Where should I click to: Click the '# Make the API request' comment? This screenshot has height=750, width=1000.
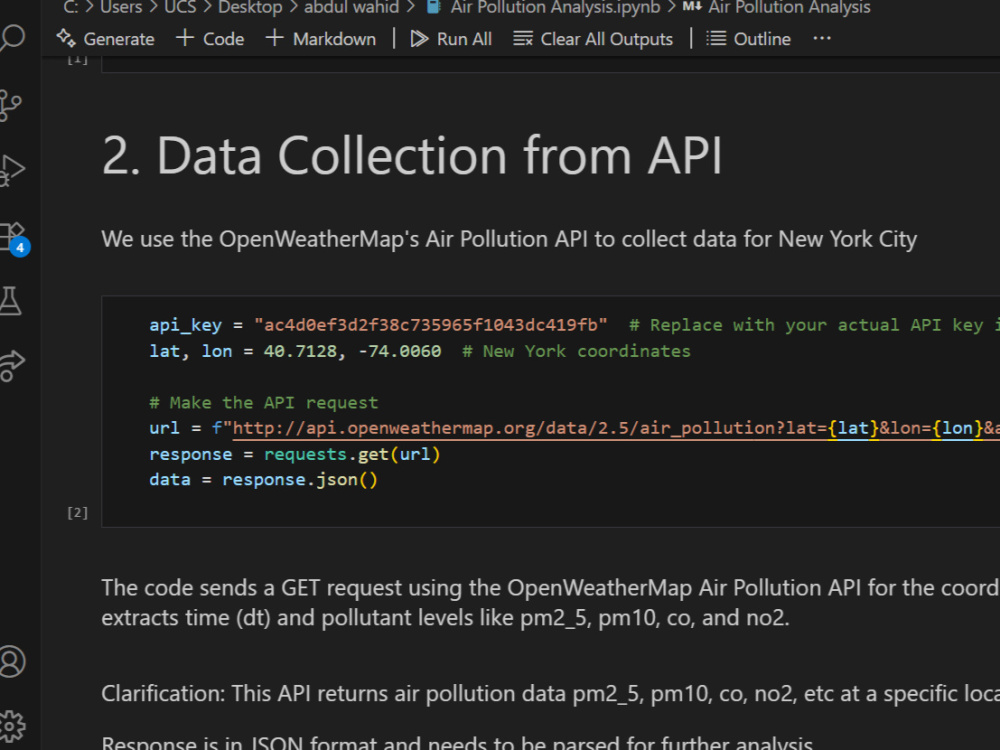tap(263, 402)
